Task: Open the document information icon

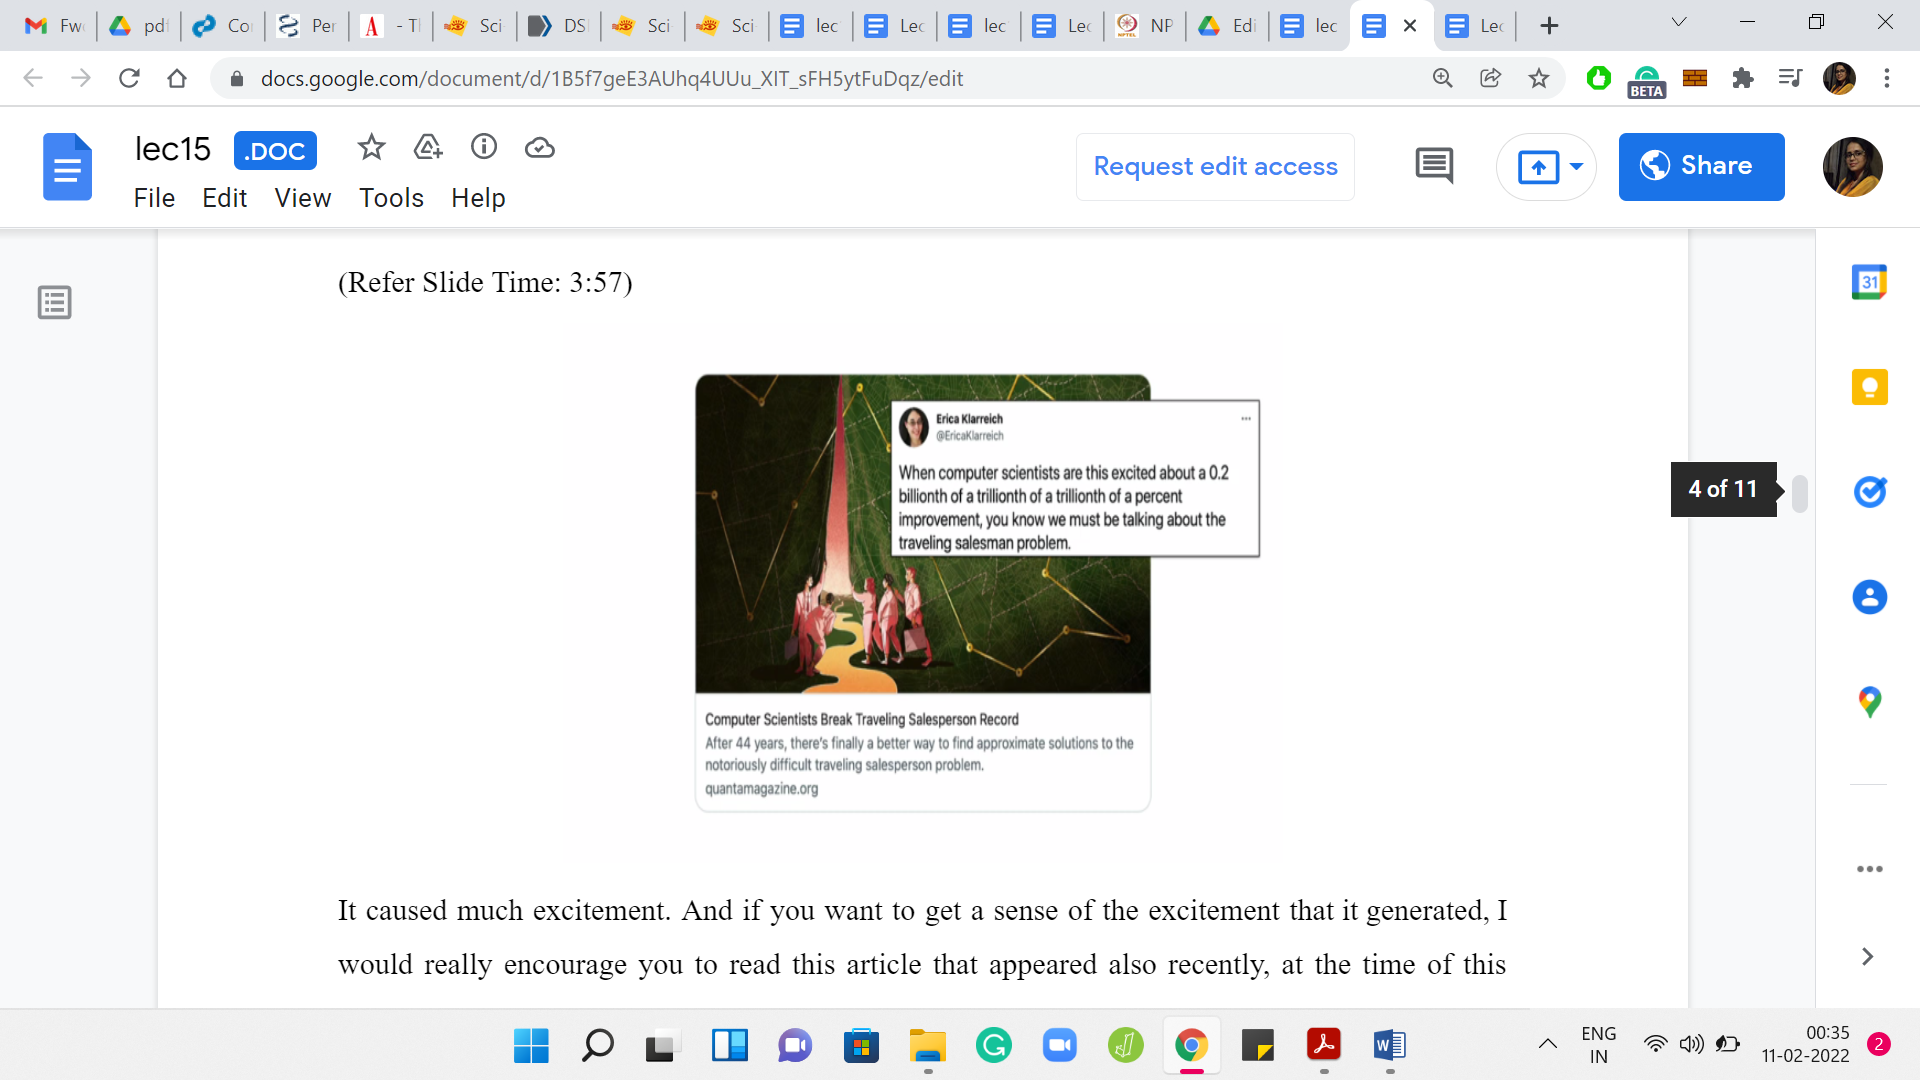Action: [x=484, y=148]
